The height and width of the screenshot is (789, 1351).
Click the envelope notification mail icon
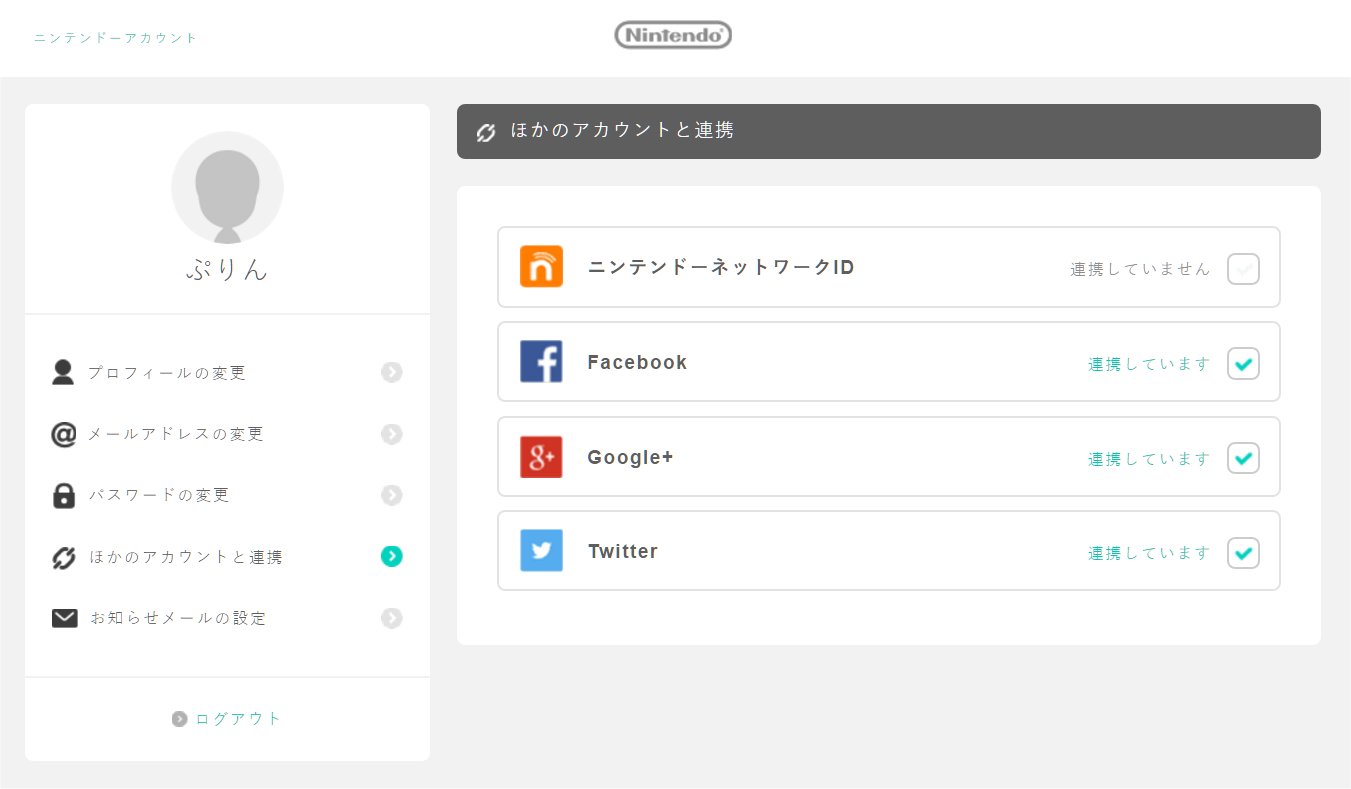click(x=64, y=618)
